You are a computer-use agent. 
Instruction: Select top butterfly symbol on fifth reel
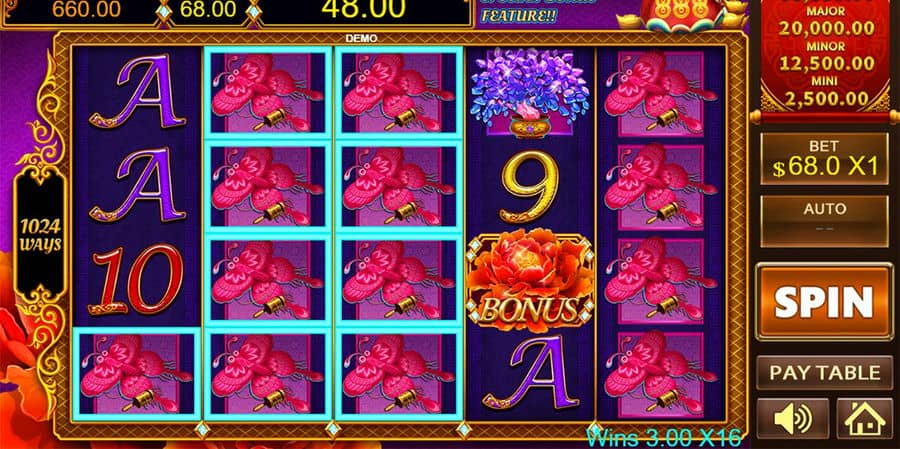click(x=661, y=92)
